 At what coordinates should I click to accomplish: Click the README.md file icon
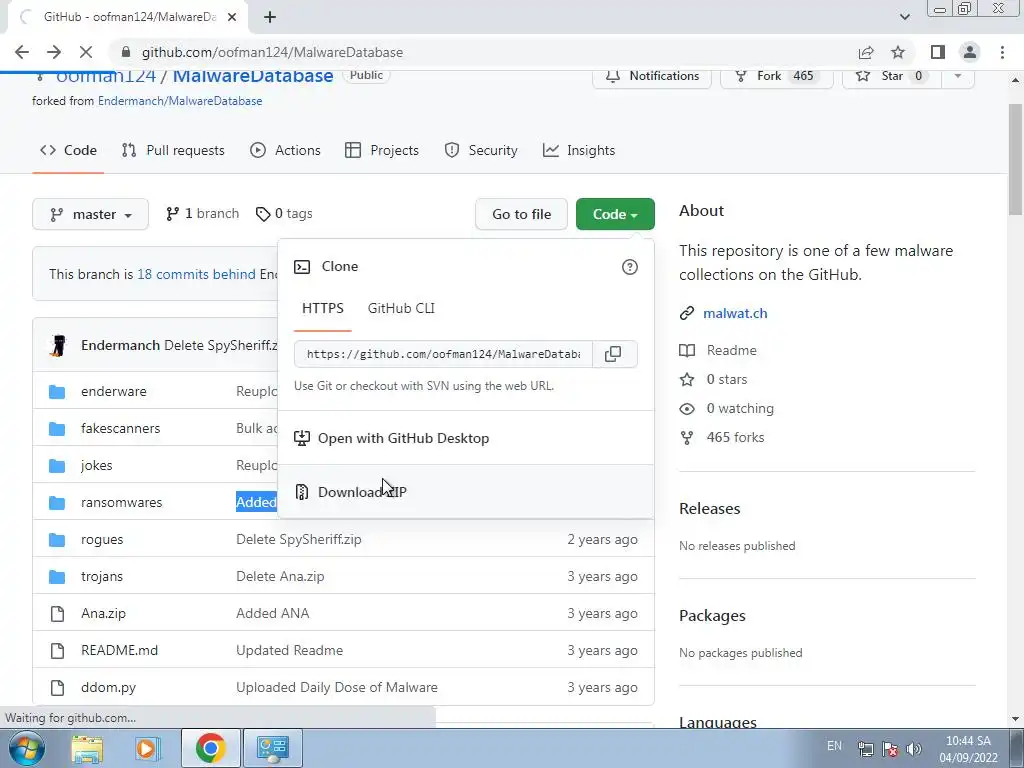57,650
